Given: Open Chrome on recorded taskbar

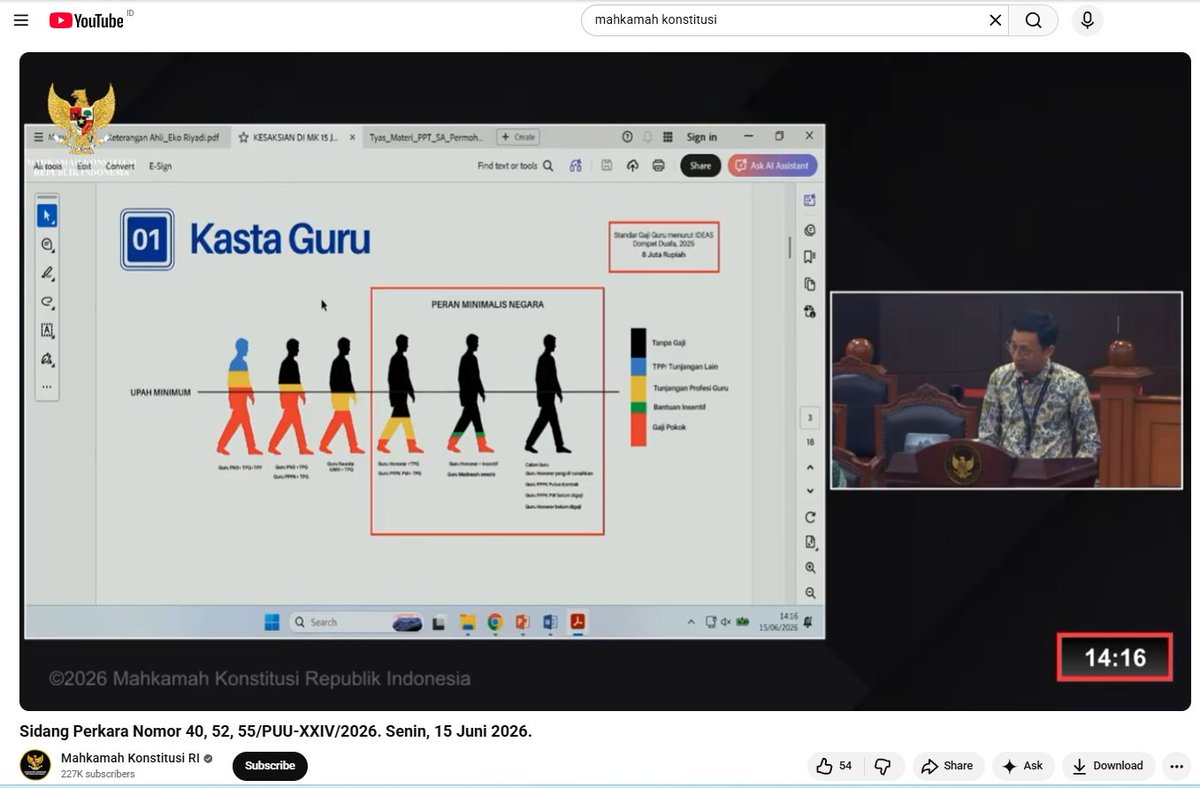Looking at the screenshot, I should [494, 622].
